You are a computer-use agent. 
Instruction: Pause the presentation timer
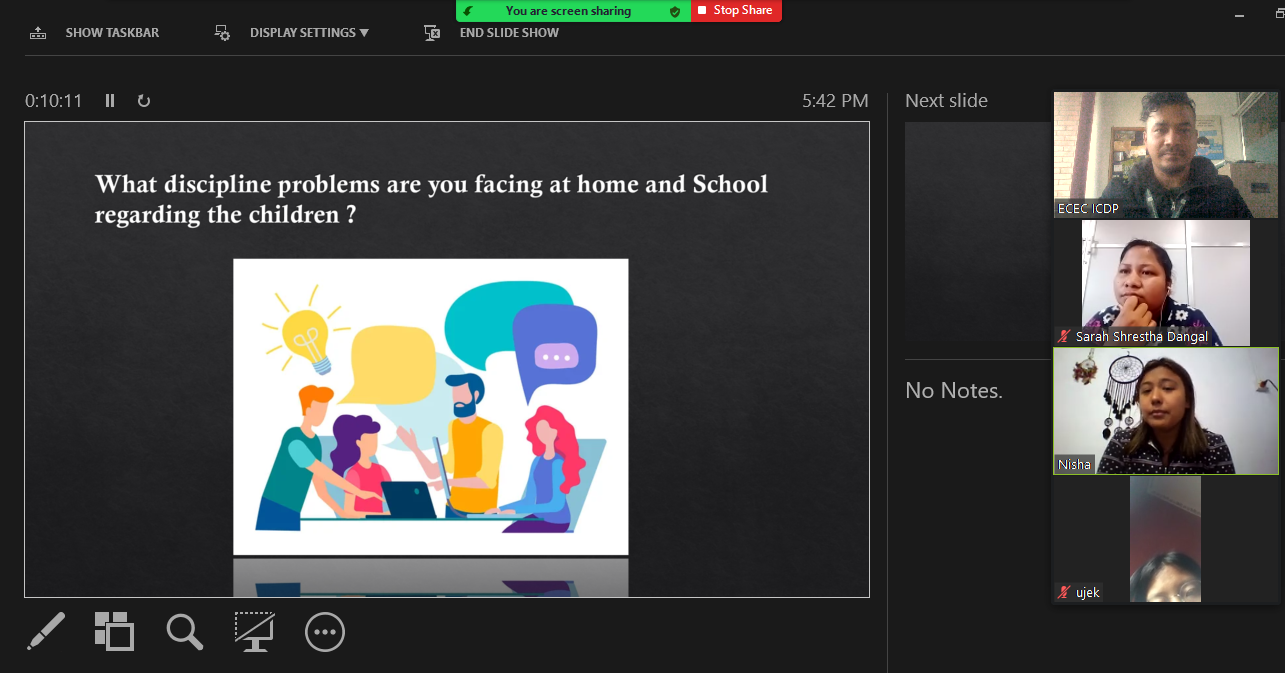pyautogui.click(x=110, y=101)
